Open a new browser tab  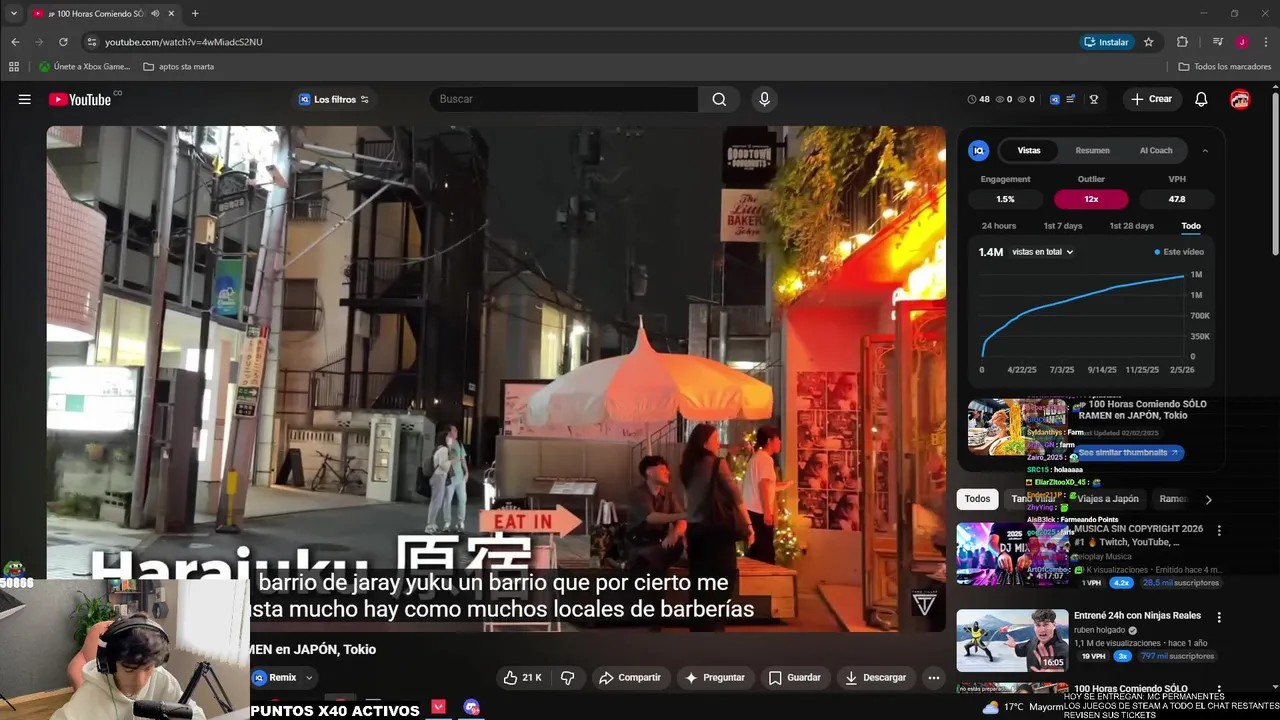[195, 13]
